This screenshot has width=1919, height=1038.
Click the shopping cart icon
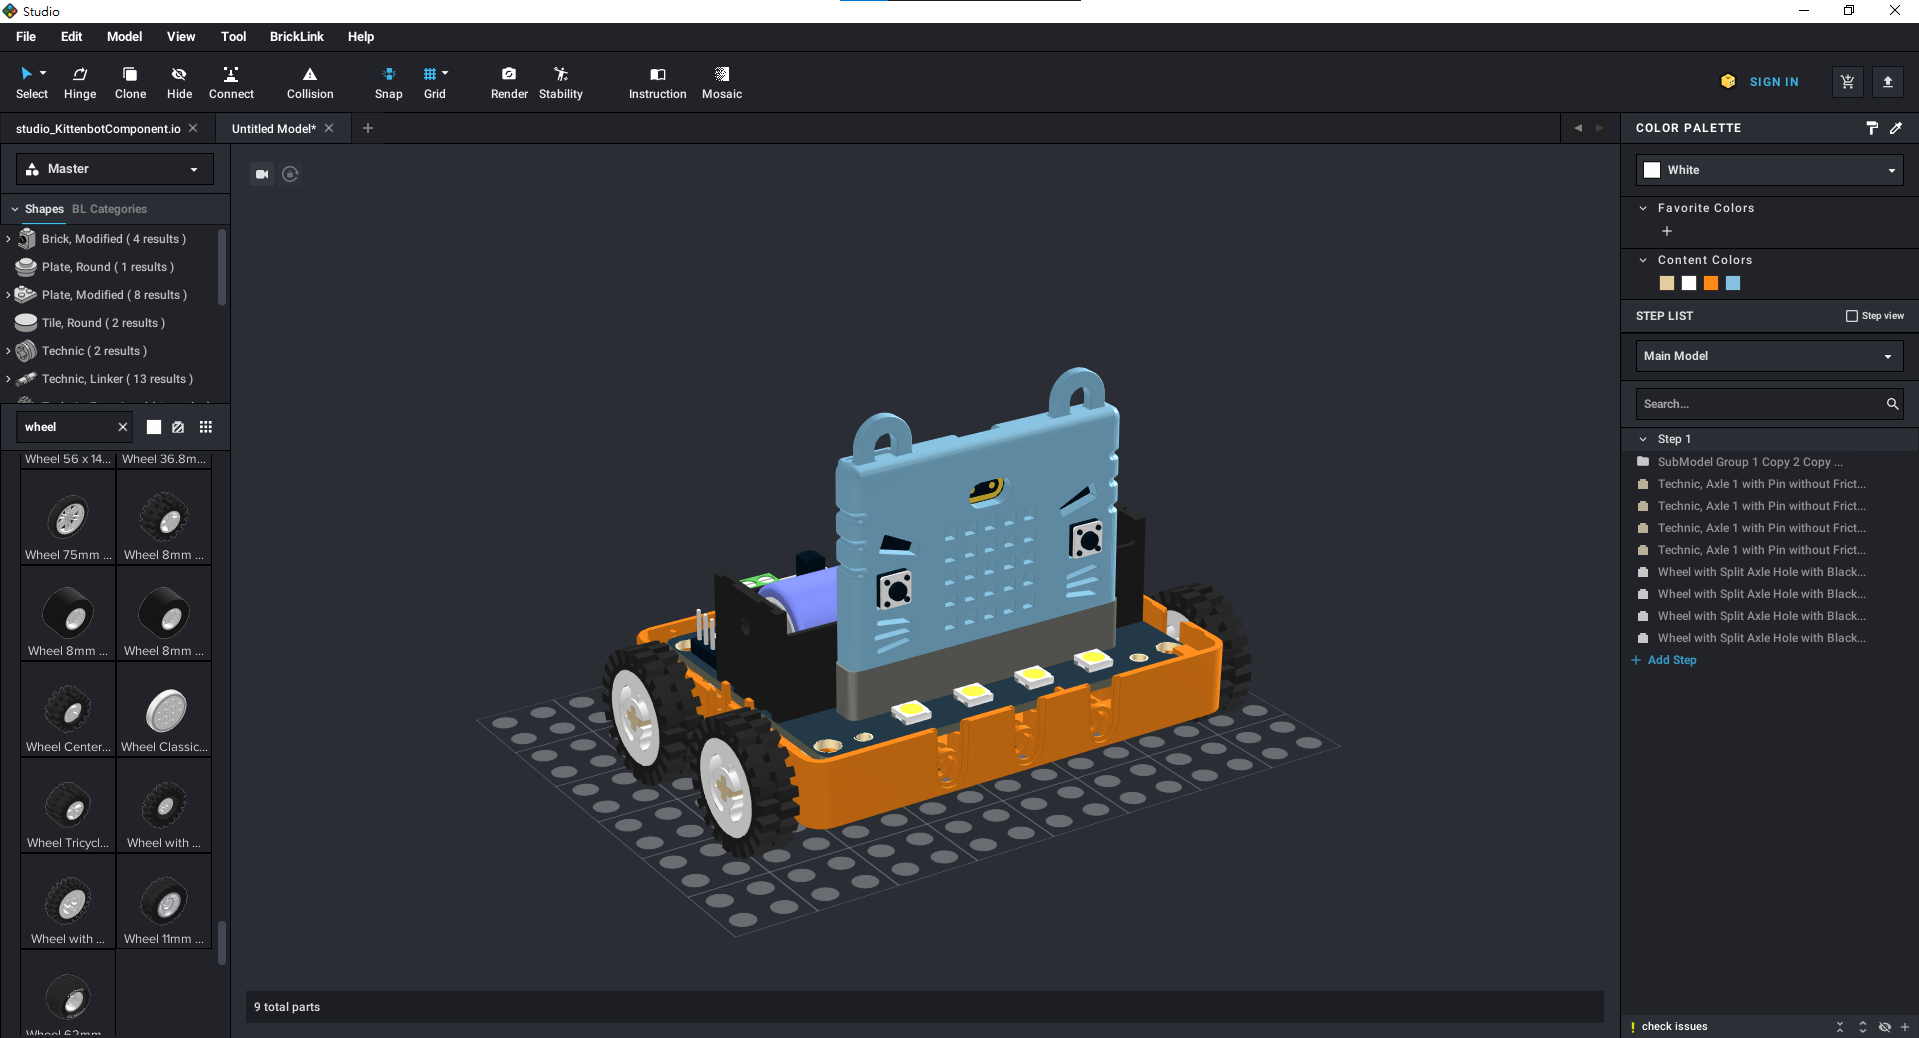pos(1847,82)
